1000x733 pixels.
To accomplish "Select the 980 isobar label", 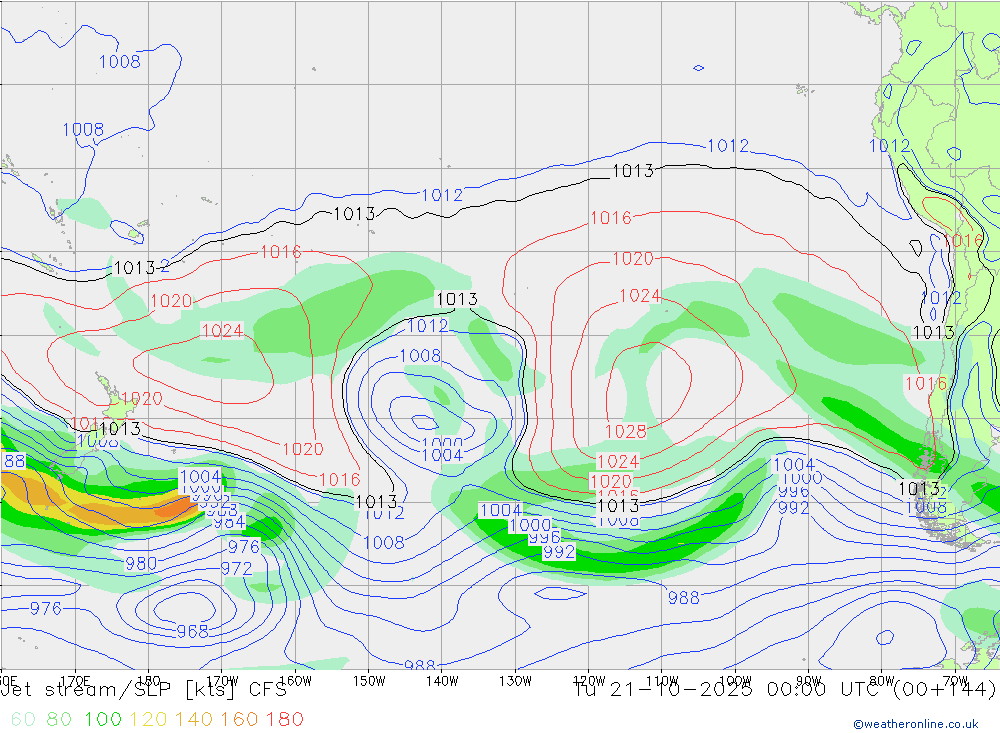I will click(141, 564).
